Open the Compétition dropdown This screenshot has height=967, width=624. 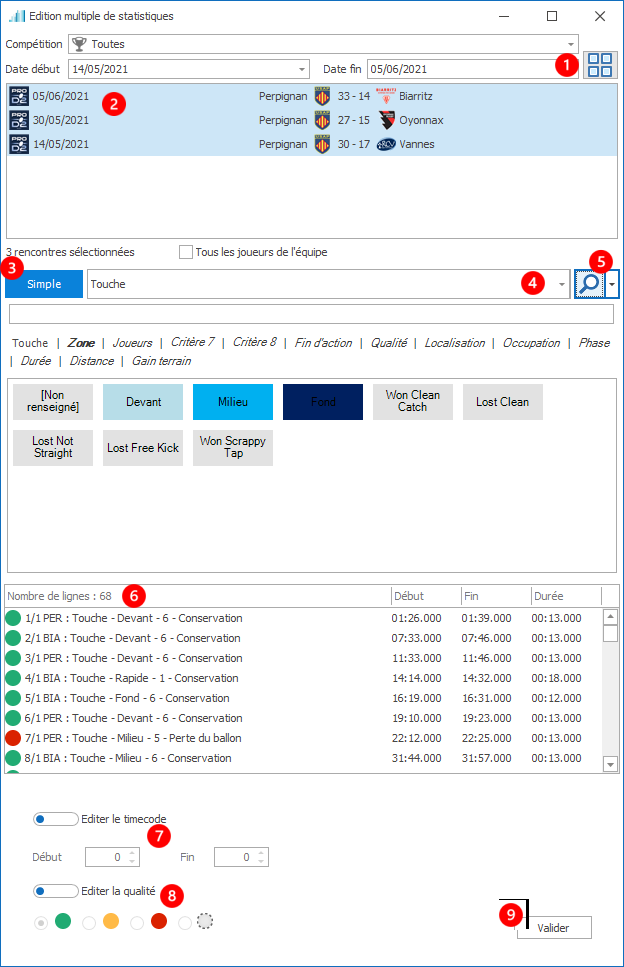tap(571, 44)
